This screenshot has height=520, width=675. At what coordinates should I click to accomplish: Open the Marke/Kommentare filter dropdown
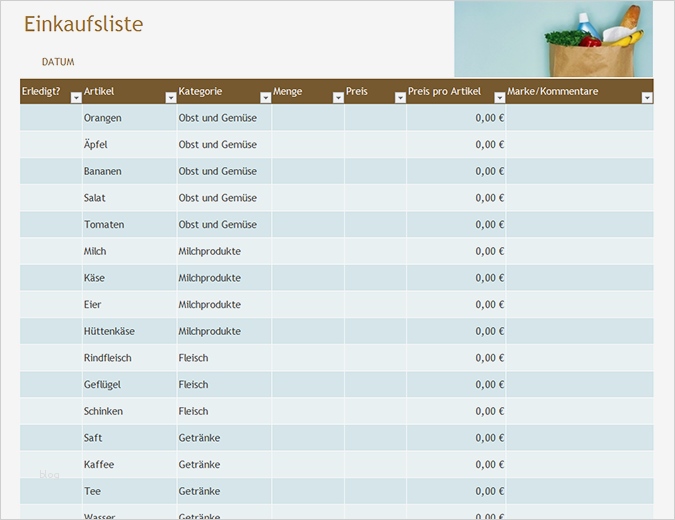coord(647,98)
